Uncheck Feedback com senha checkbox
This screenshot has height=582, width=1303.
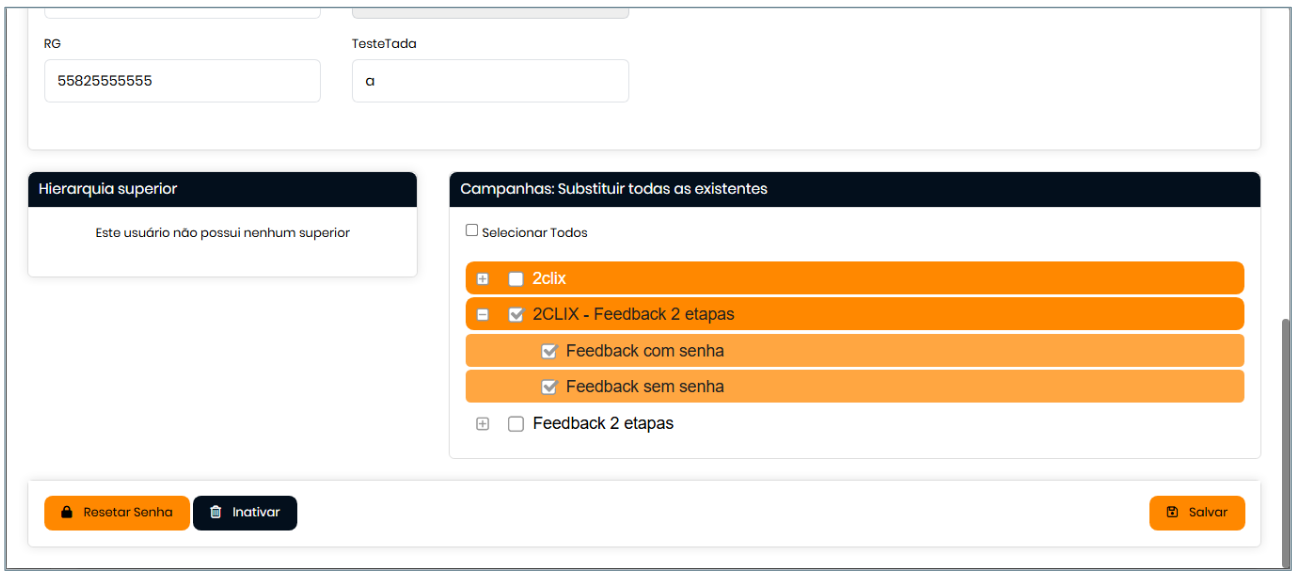point(549,351)
